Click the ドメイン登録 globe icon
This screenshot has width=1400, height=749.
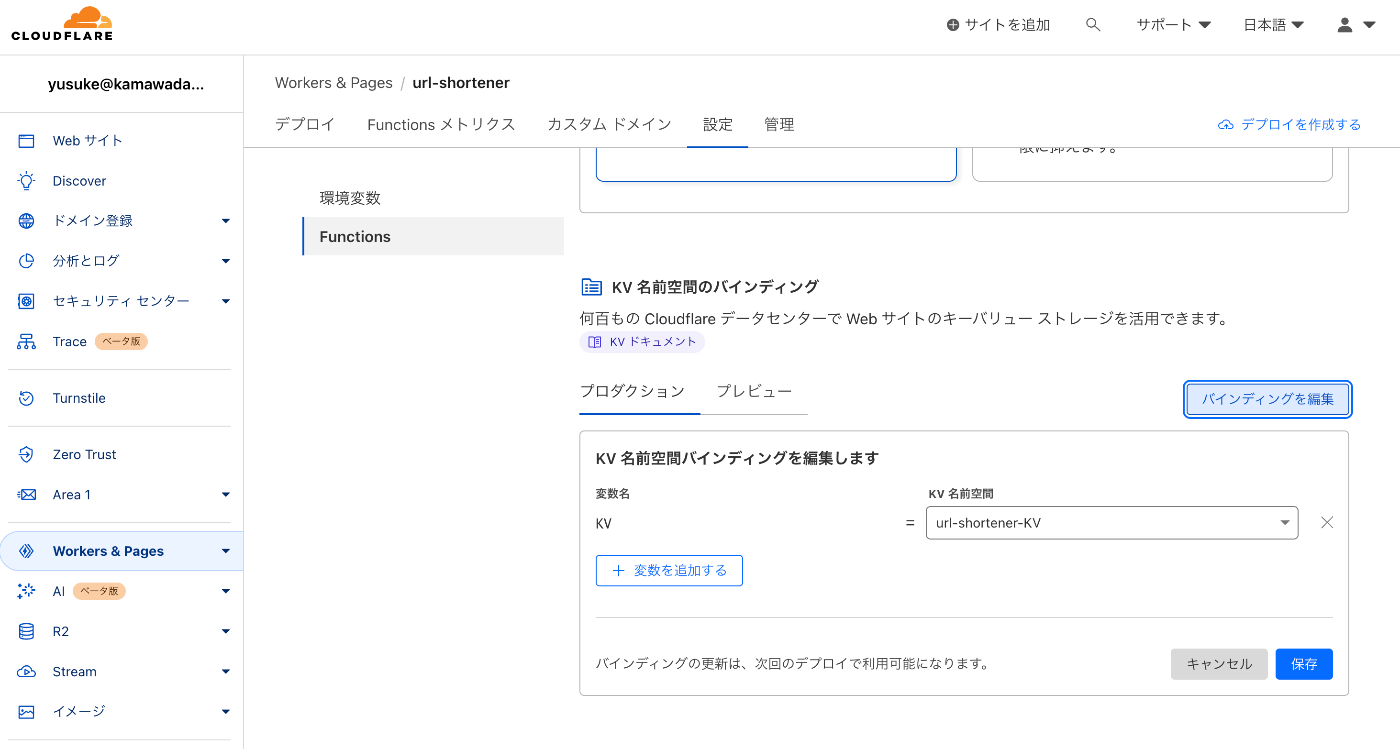tap(27, 221)
